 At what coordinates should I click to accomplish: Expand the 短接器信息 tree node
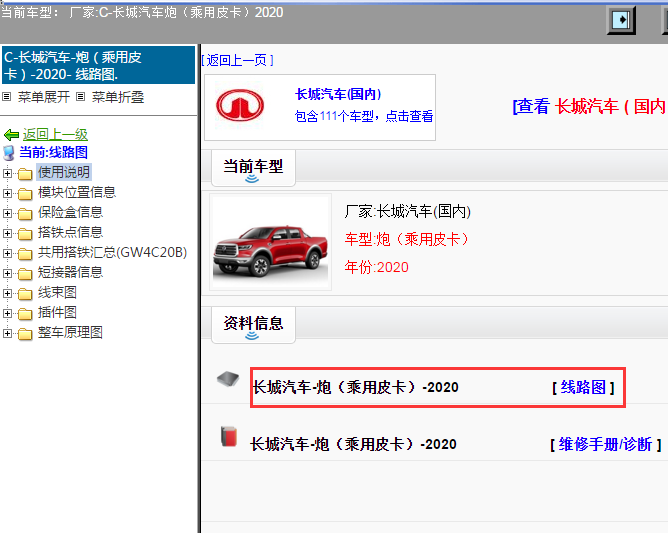[7, 274]
